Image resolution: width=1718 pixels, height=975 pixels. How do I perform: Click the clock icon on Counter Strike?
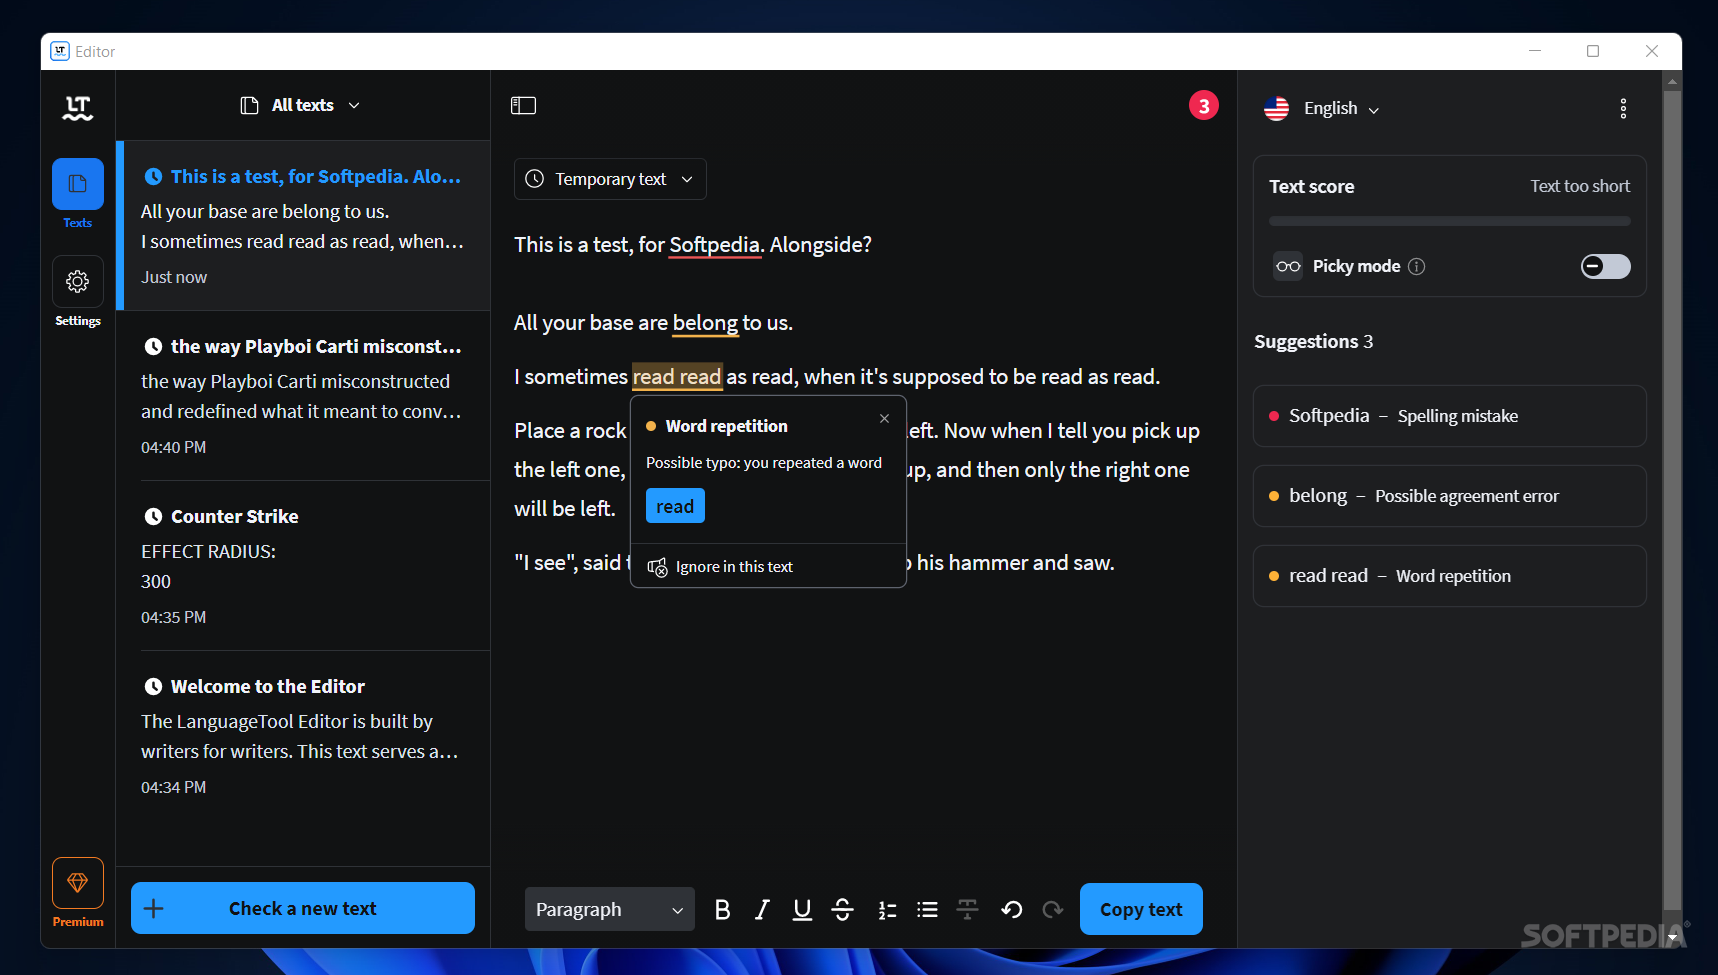[x=153, y=517]
